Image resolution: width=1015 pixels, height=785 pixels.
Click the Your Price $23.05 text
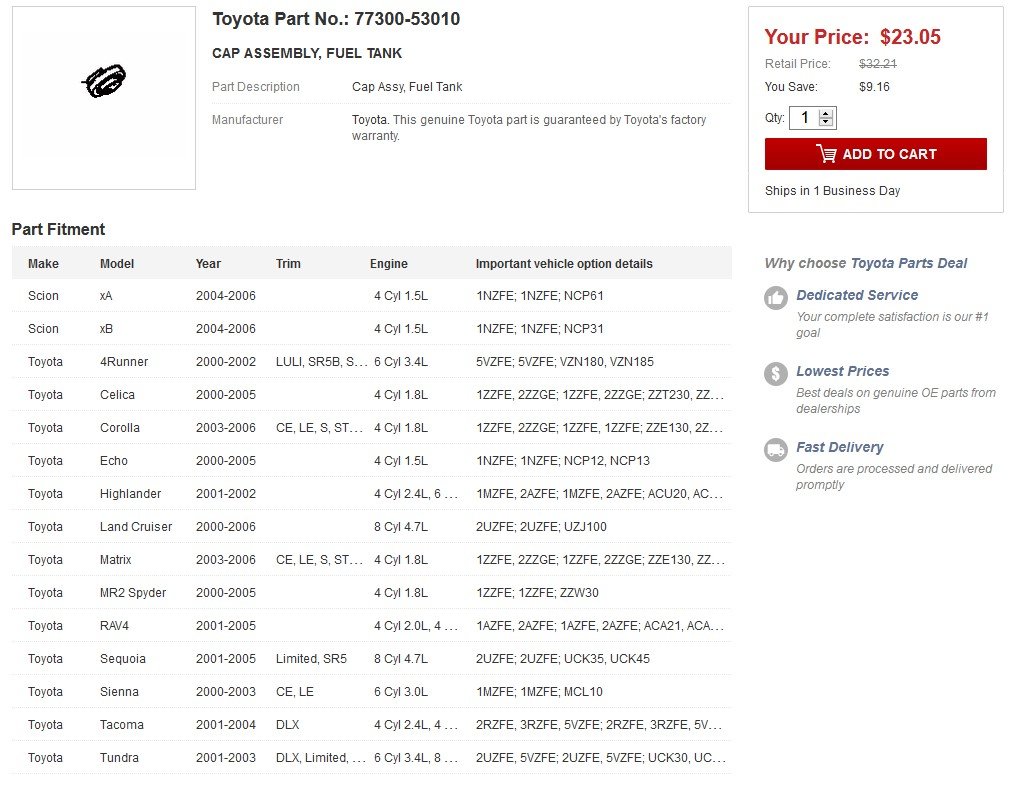[853, 37]
